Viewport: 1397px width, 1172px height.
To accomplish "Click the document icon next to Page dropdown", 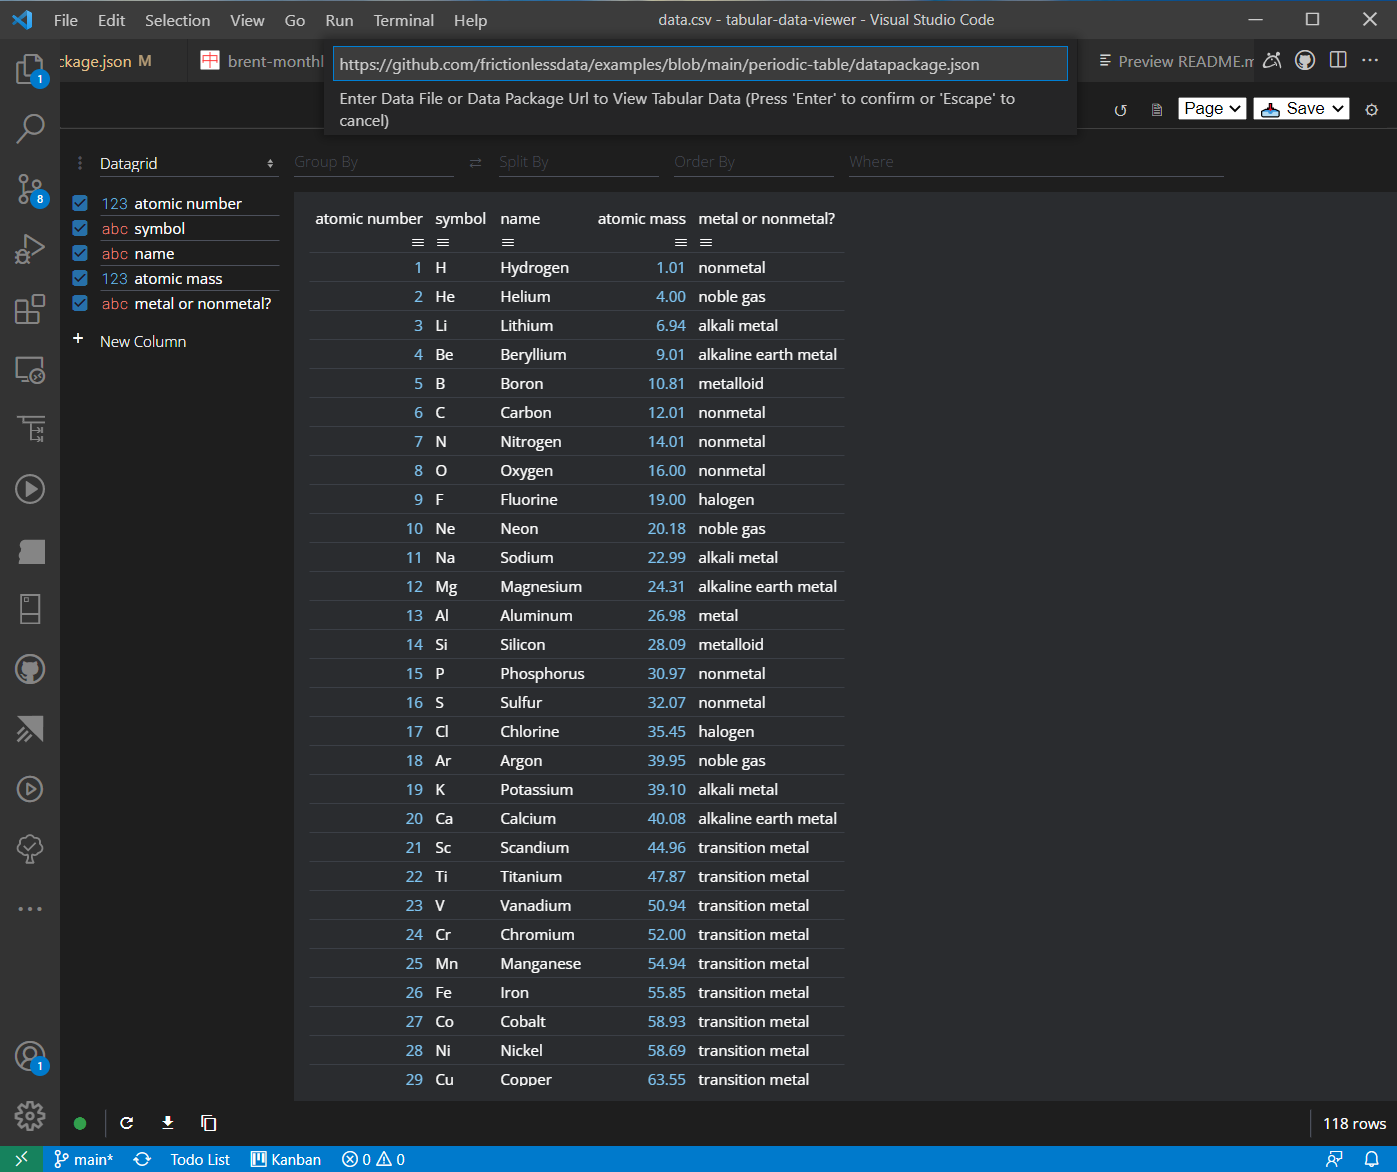I will (x=1157, y=110).
